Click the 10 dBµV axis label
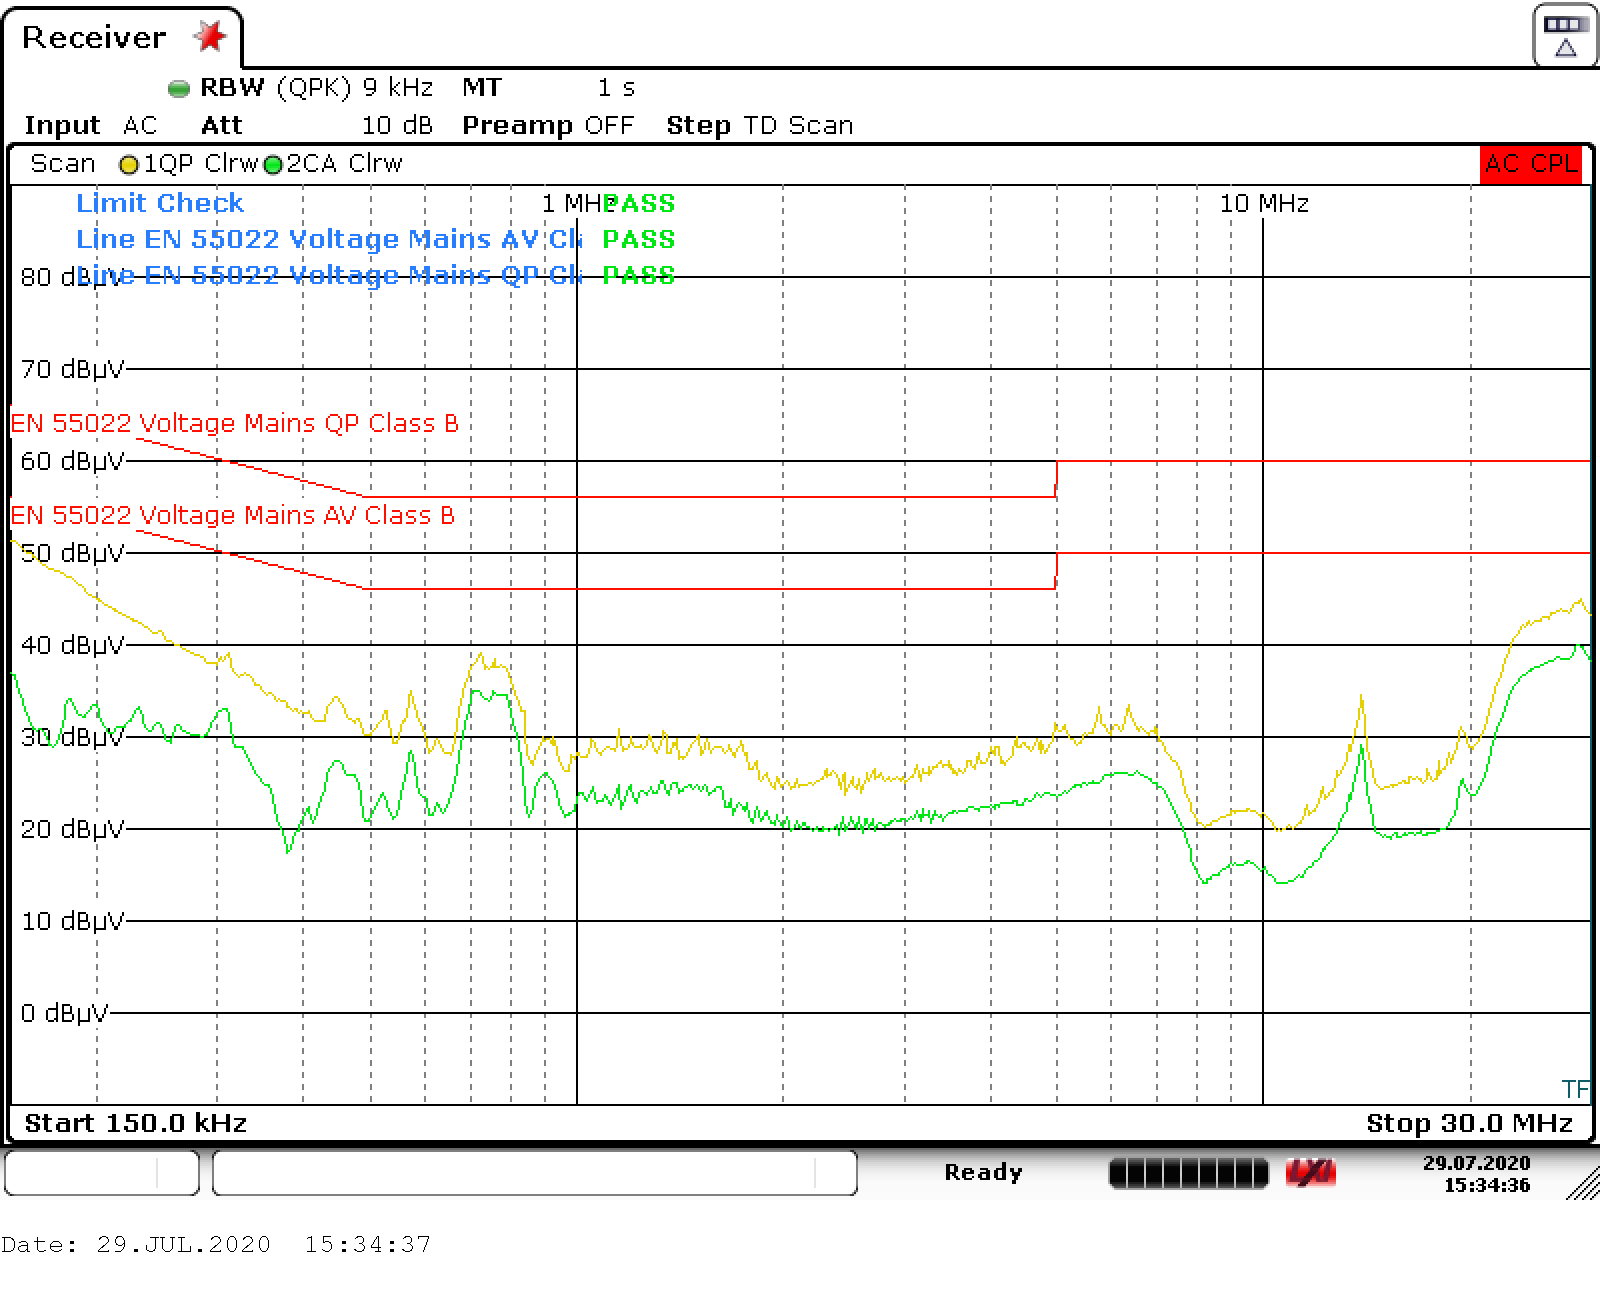 (x=73, y=922)
